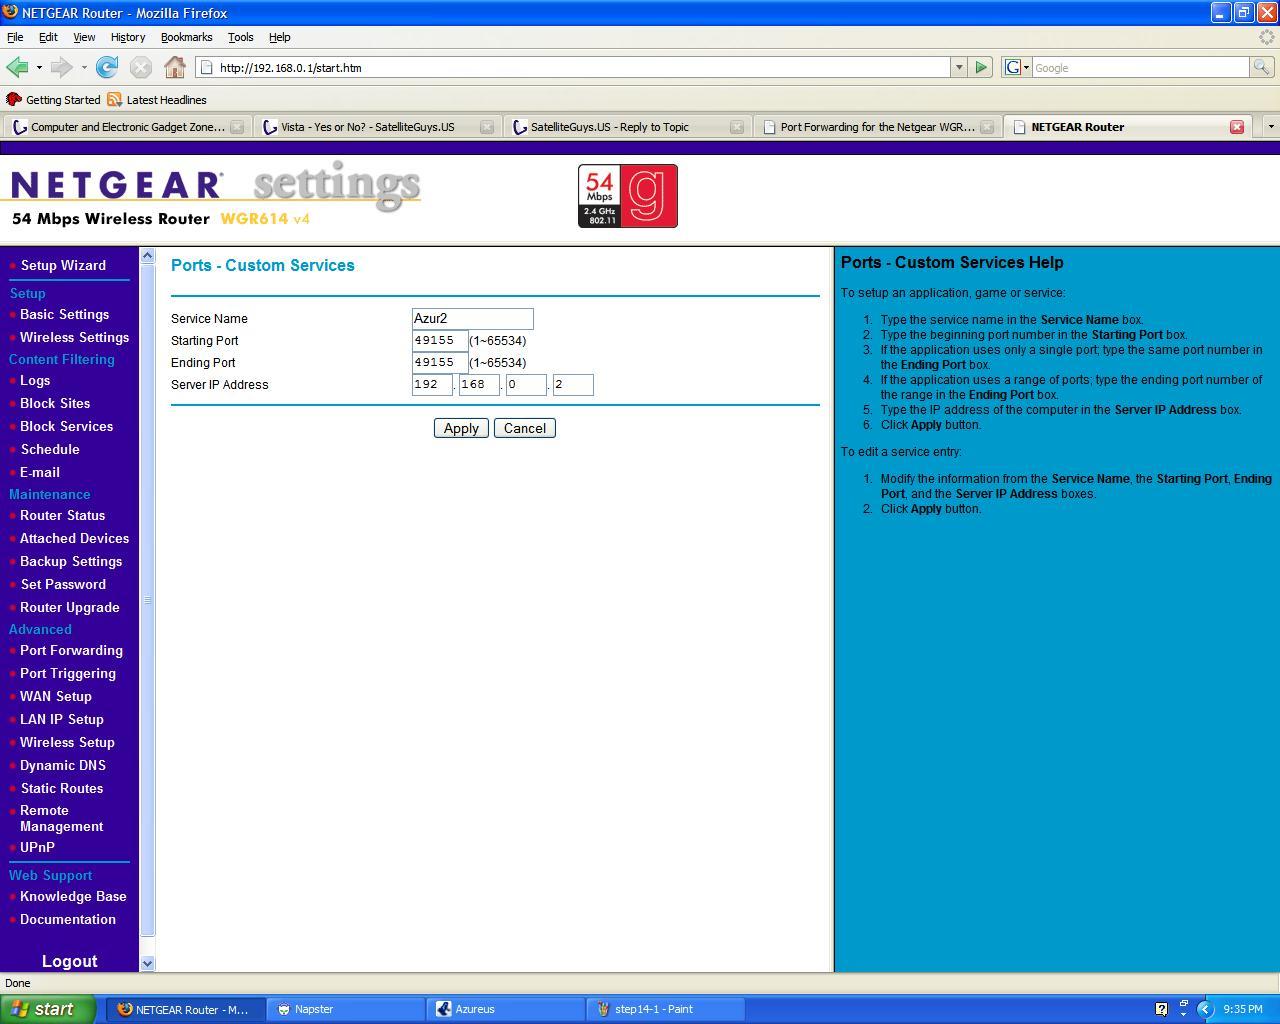Image resolution: width=1280 pixels, height=1024 pixels.
Task: Open the URL history dropdown arrow
Action: coord(958,67)
